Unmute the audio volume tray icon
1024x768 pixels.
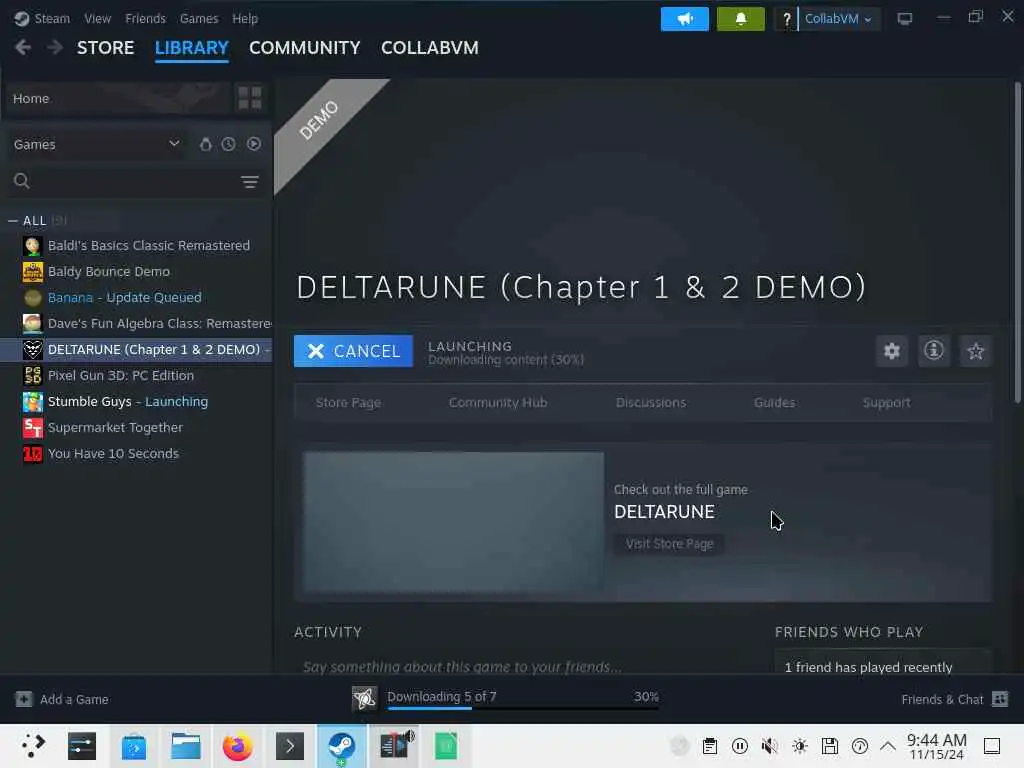769,746
